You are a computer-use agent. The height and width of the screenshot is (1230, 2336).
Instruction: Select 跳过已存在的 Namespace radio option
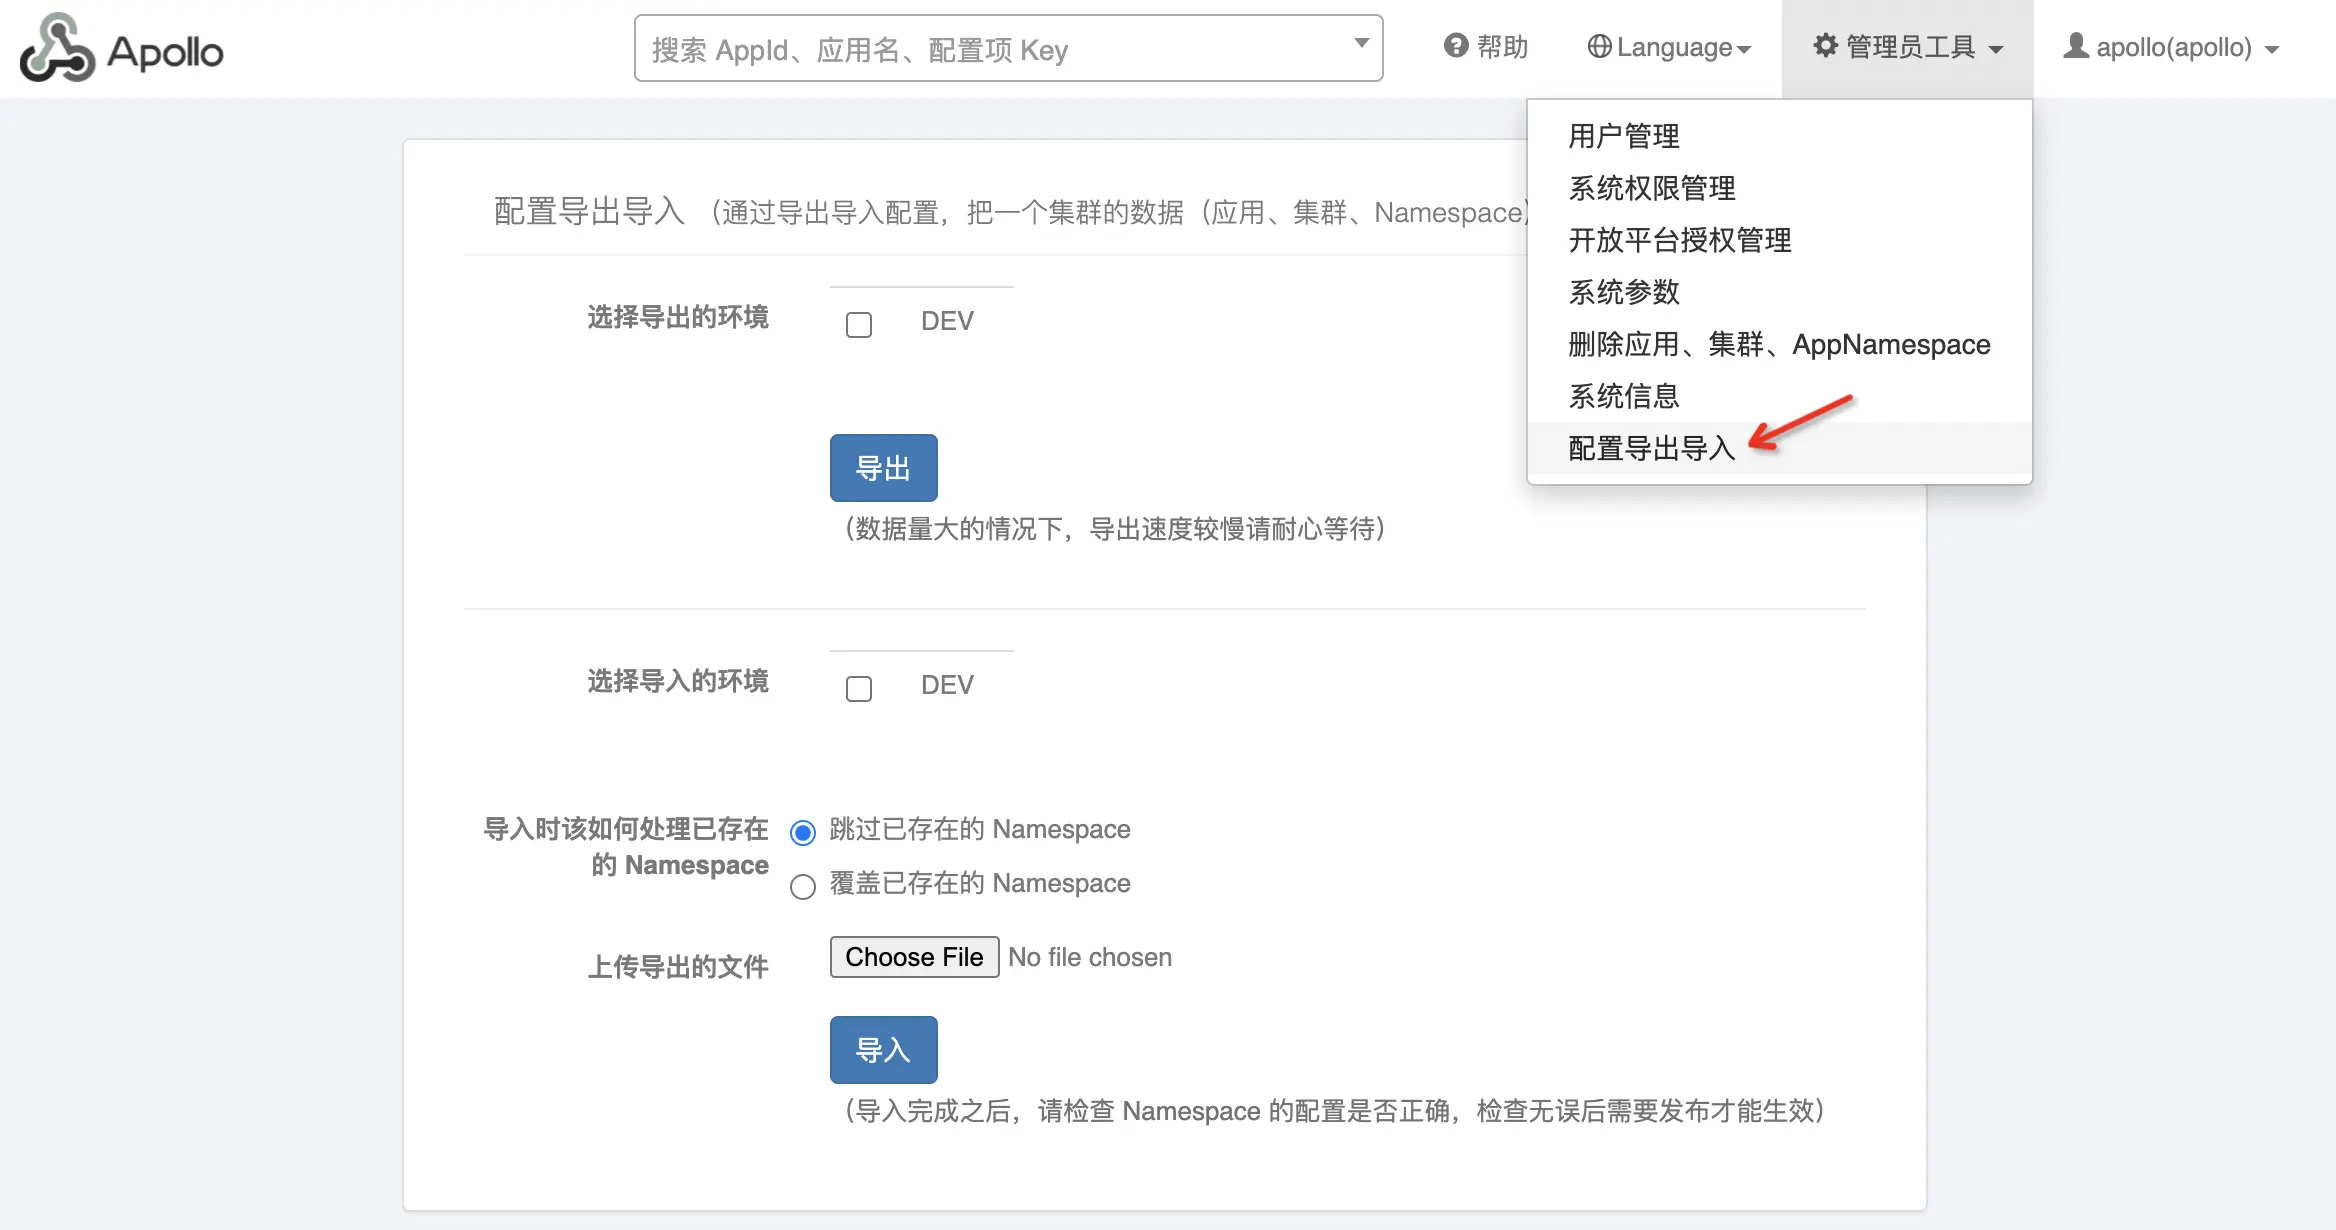coord(803,832)
